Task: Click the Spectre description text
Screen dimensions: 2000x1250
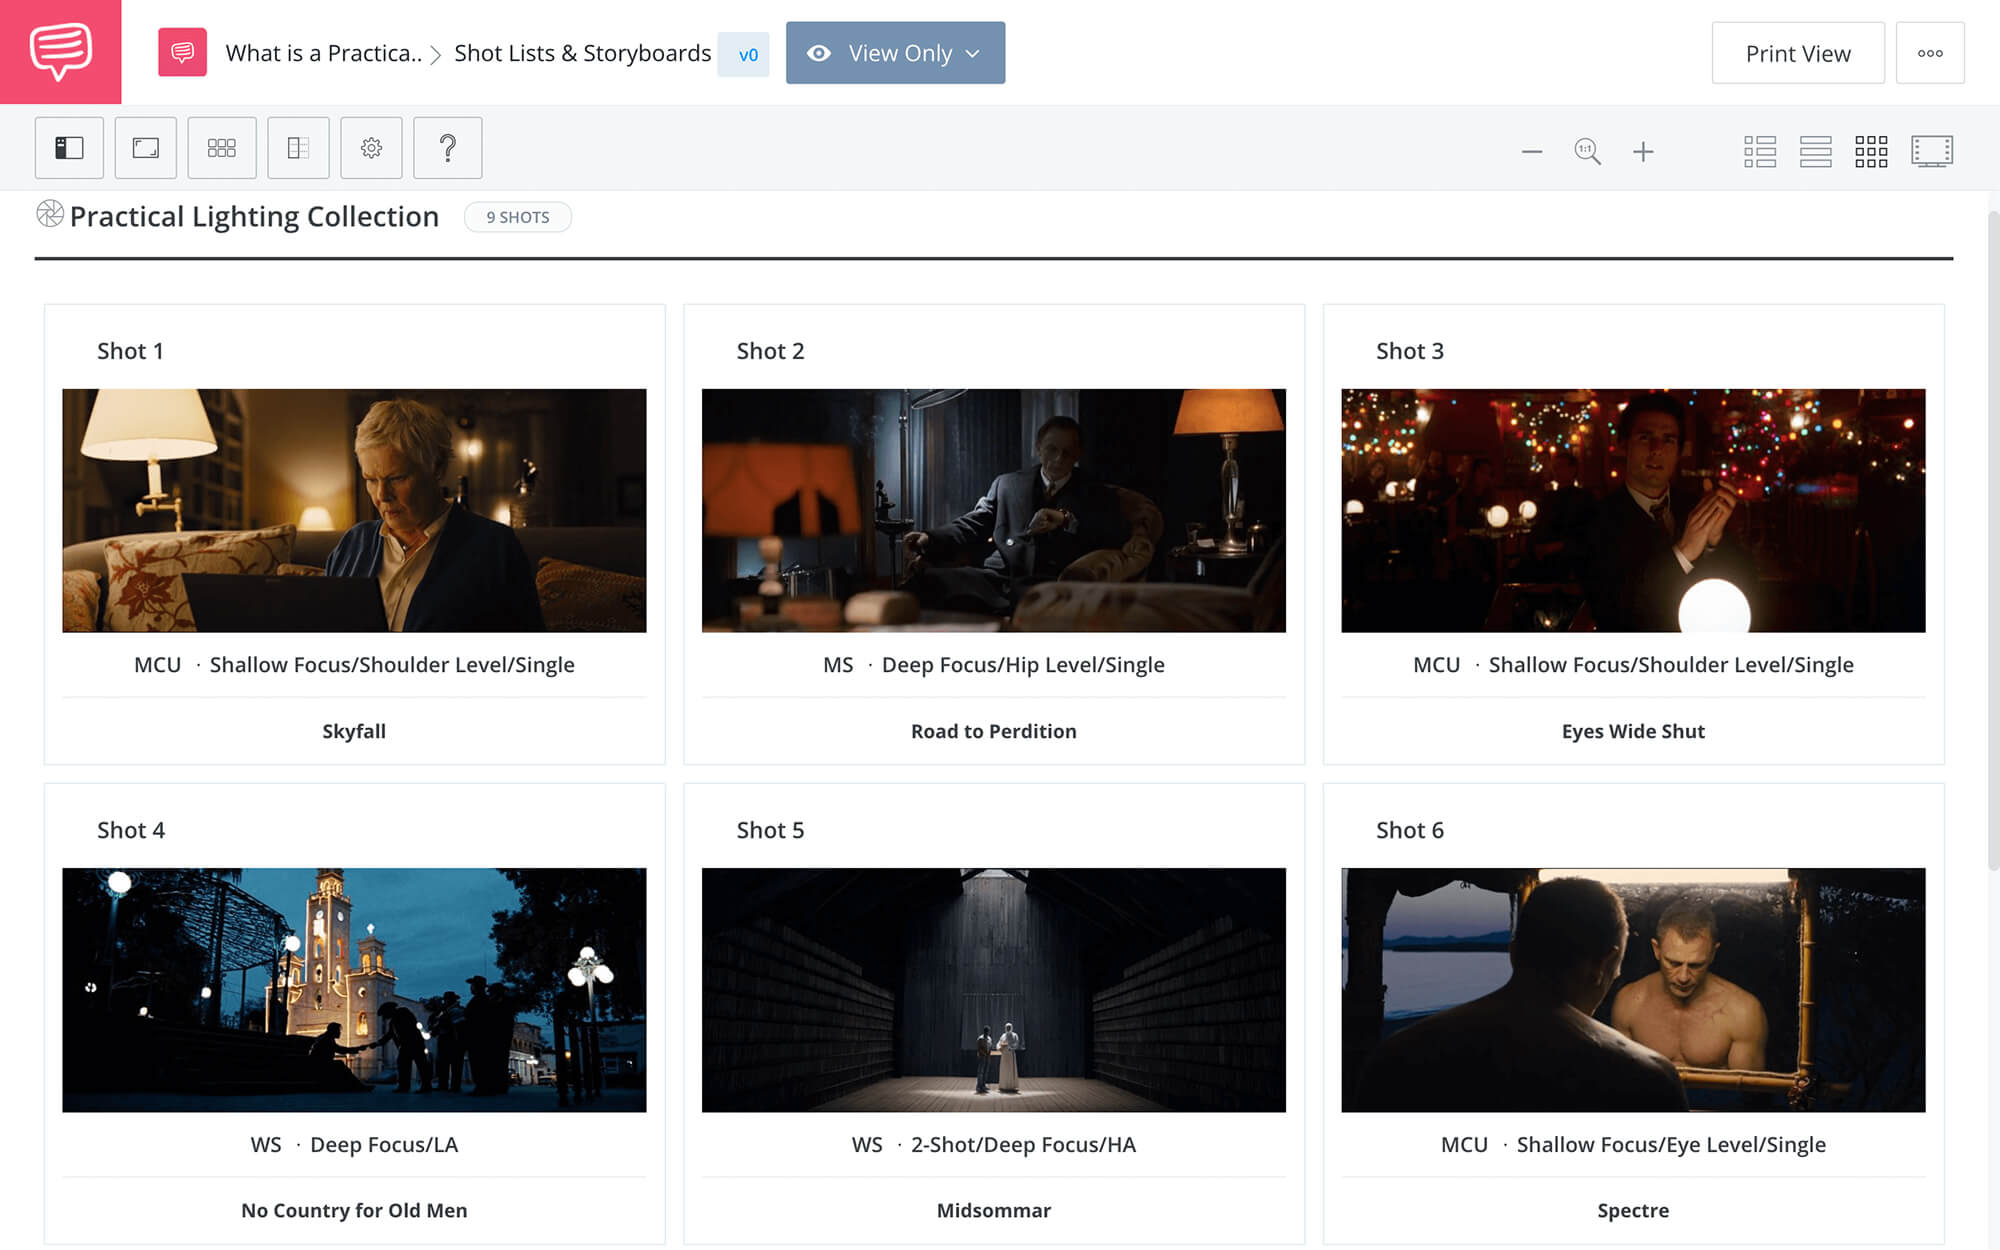Action: (1633, 1210)
